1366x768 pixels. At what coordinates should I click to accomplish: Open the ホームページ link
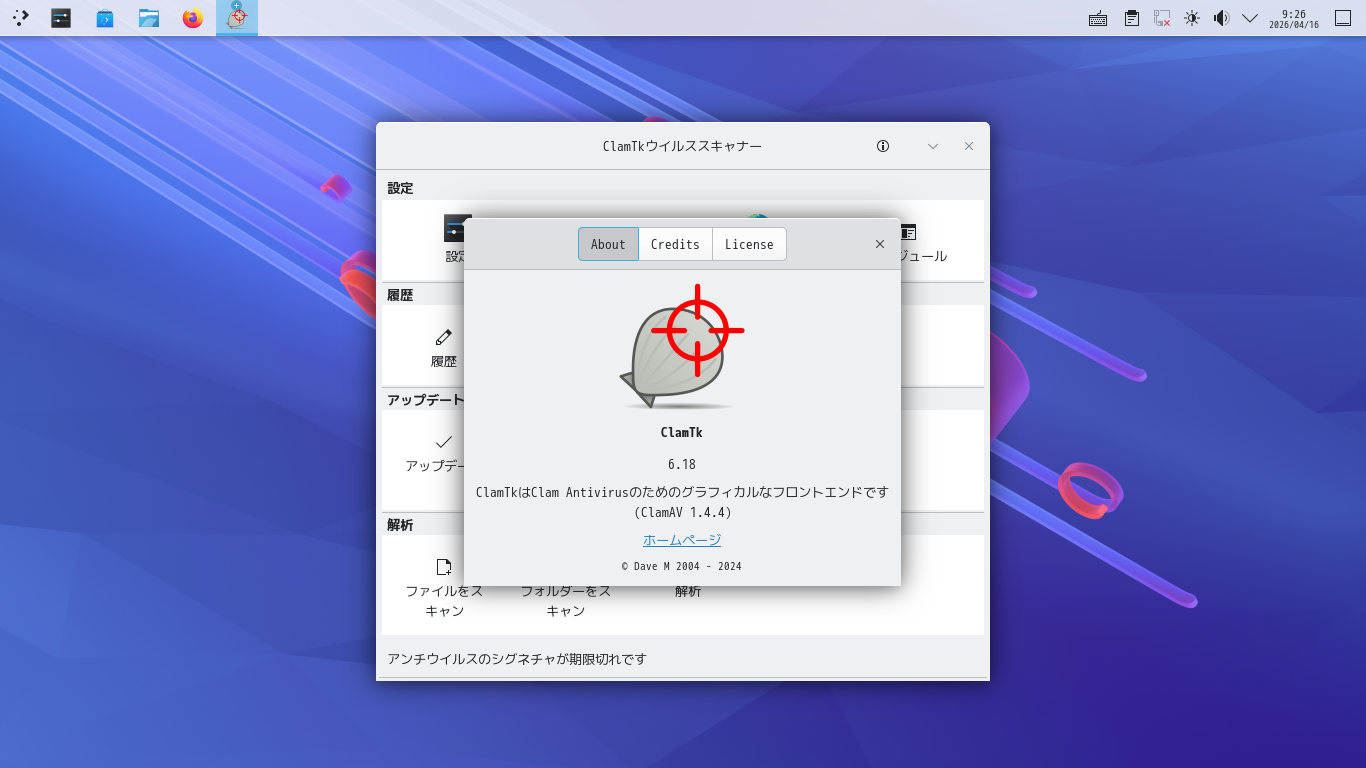pyautogui.click(x=682, y=540)
